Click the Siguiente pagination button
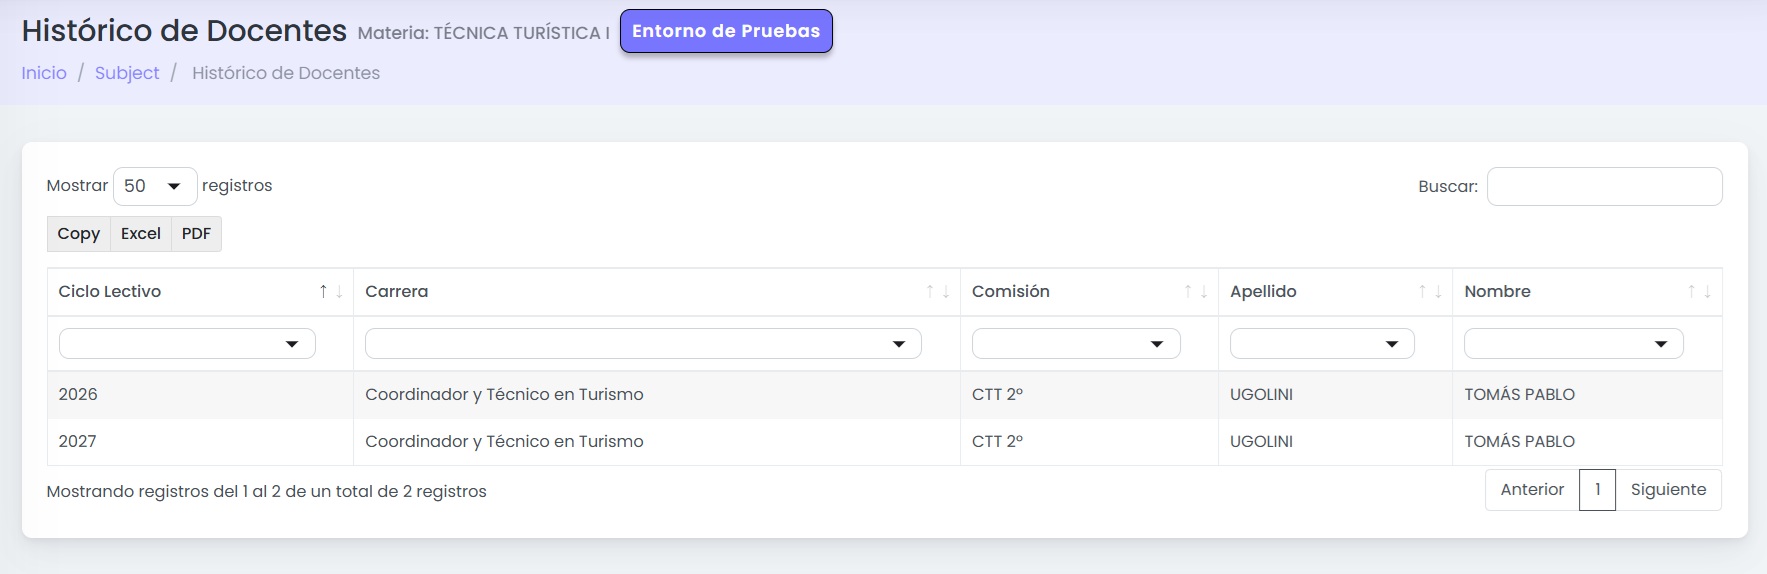Screen dimensions: 1767x574 (x=1668, y=490)
